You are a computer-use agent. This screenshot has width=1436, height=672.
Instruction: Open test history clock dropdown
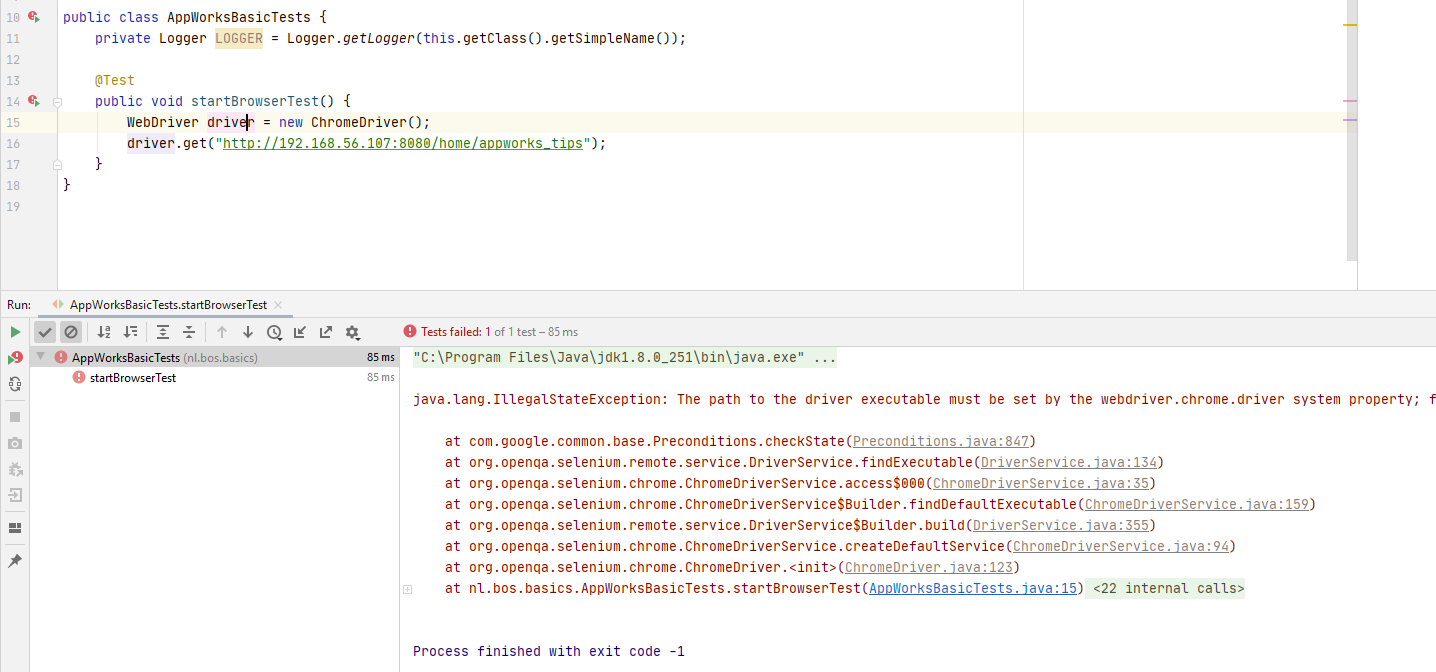(274, 332)
